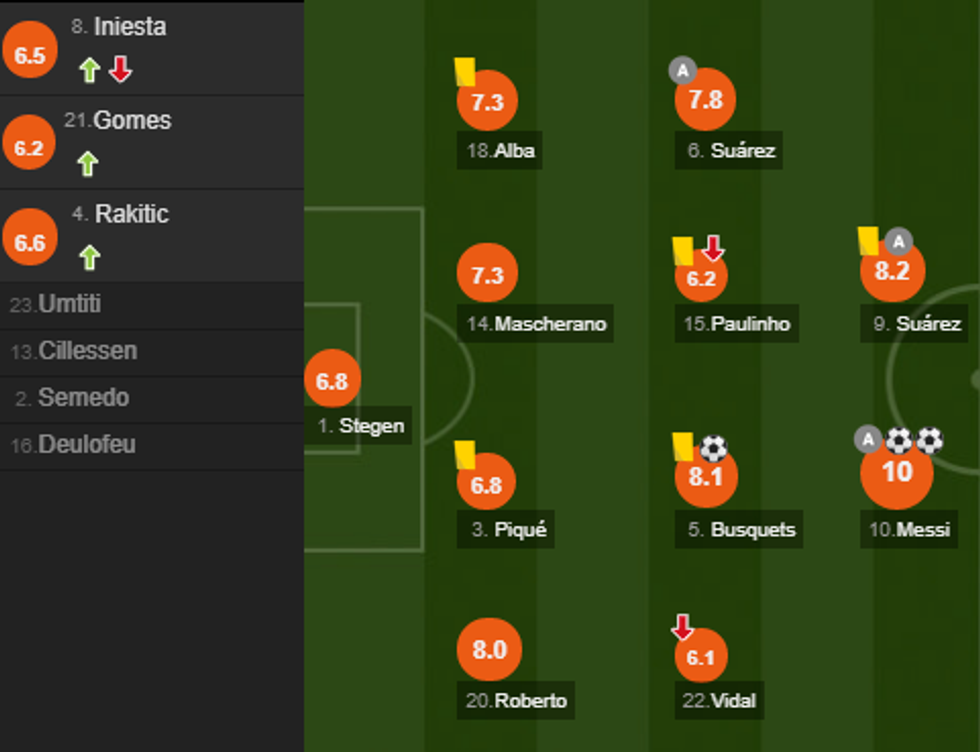Click Alba's yellow card icon
Screen dimensions: 980x752
point(464,71)
